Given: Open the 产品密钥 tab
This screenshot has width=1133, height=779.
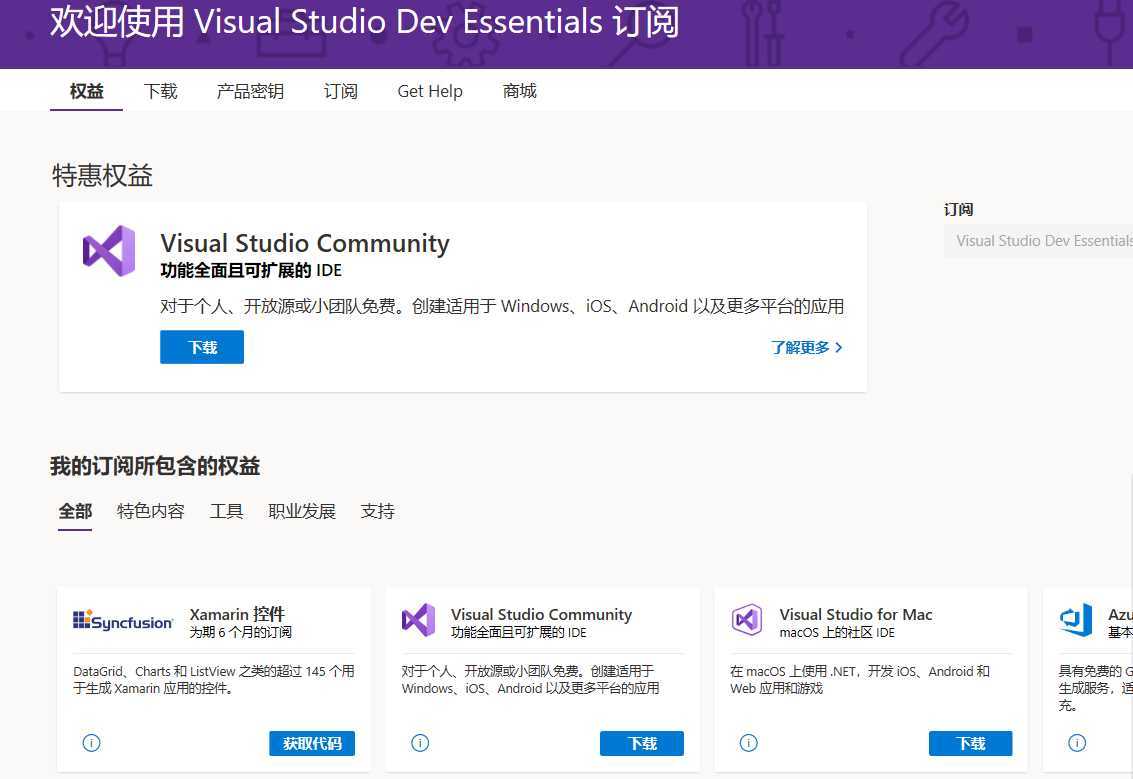Looking at the screenshot, I should point(250,91).
